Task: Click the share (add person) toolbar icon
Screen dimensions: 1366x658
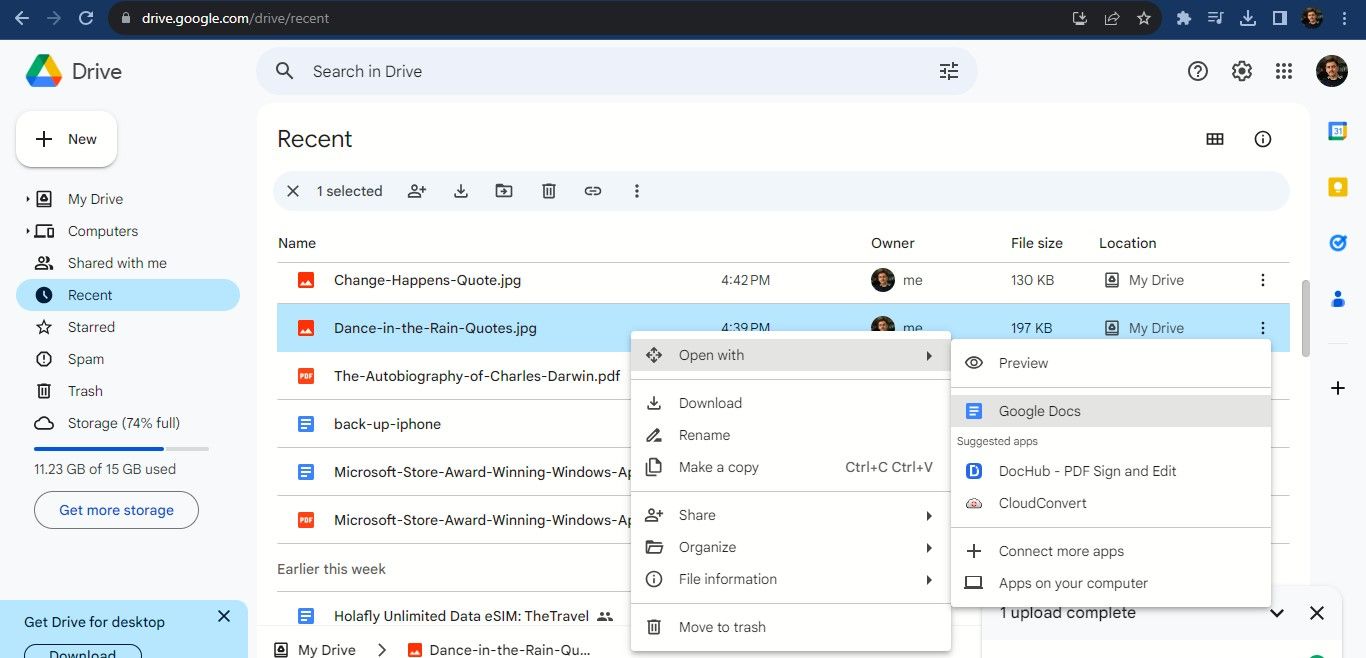Action: tap(417, 191)
